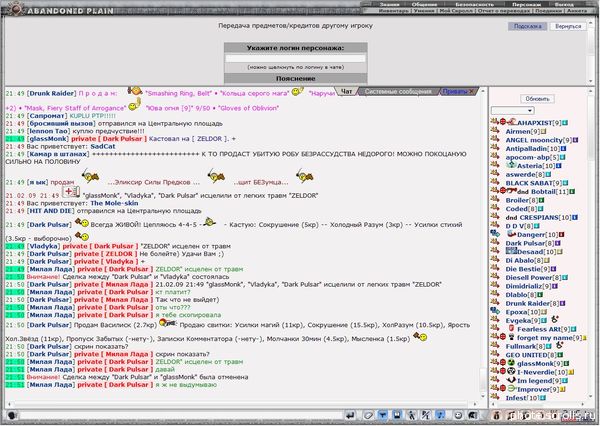The height and width of the screenshot is (426, 600).
Task: Click Improver[9] in the player list
Action: [538, 389]
